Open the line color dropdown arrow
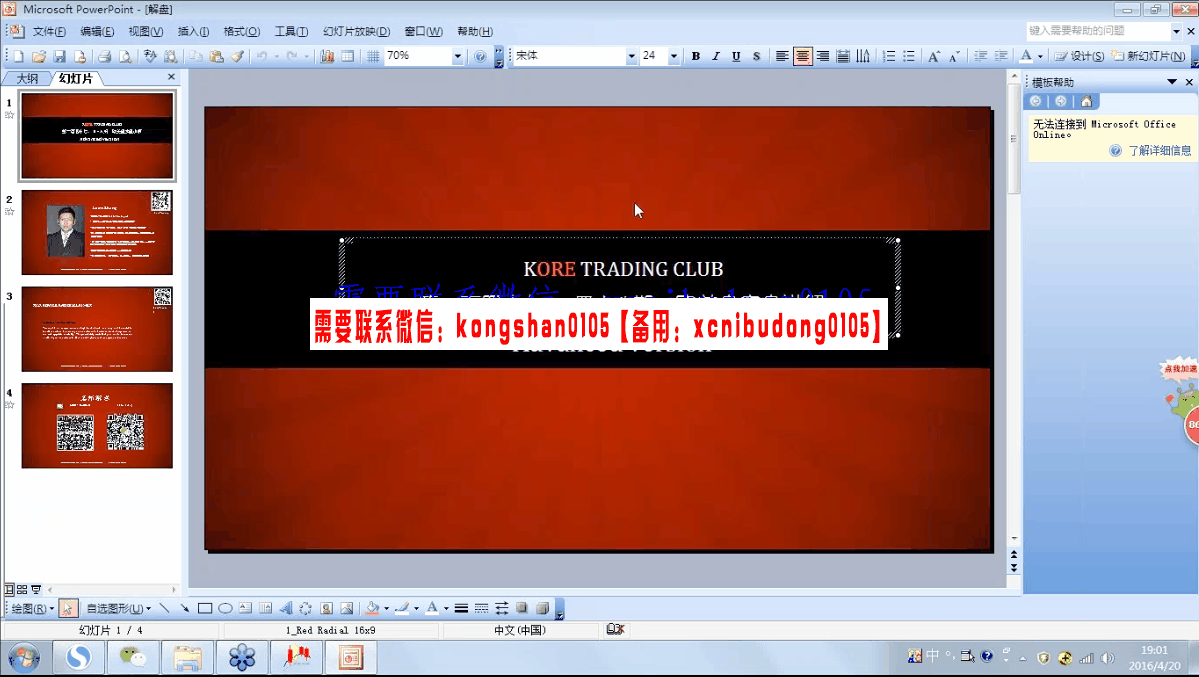This screenshot has width=1199, height=677. pos(416,608)
